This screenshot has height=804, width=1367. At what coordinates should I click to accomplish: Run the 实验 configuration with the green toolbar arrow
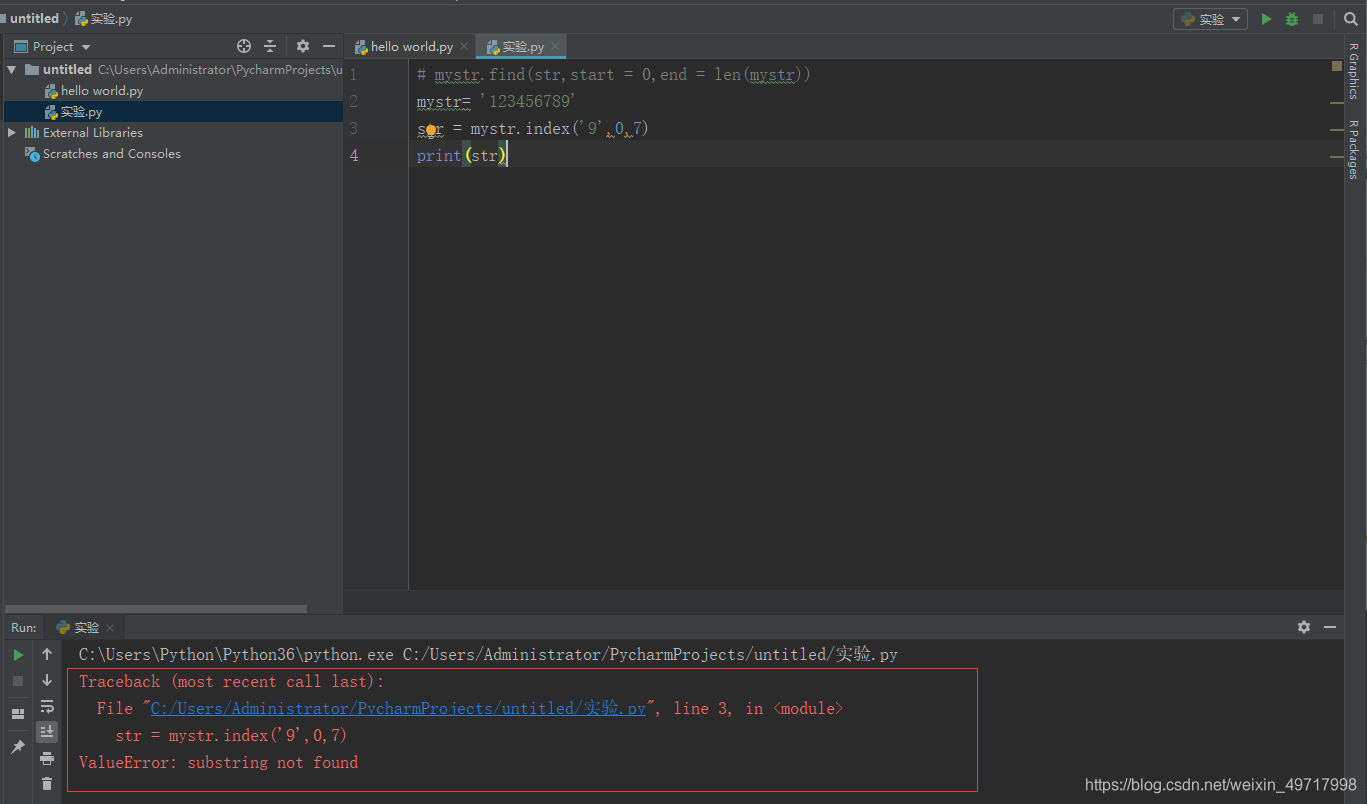(x=1266, y=19)
